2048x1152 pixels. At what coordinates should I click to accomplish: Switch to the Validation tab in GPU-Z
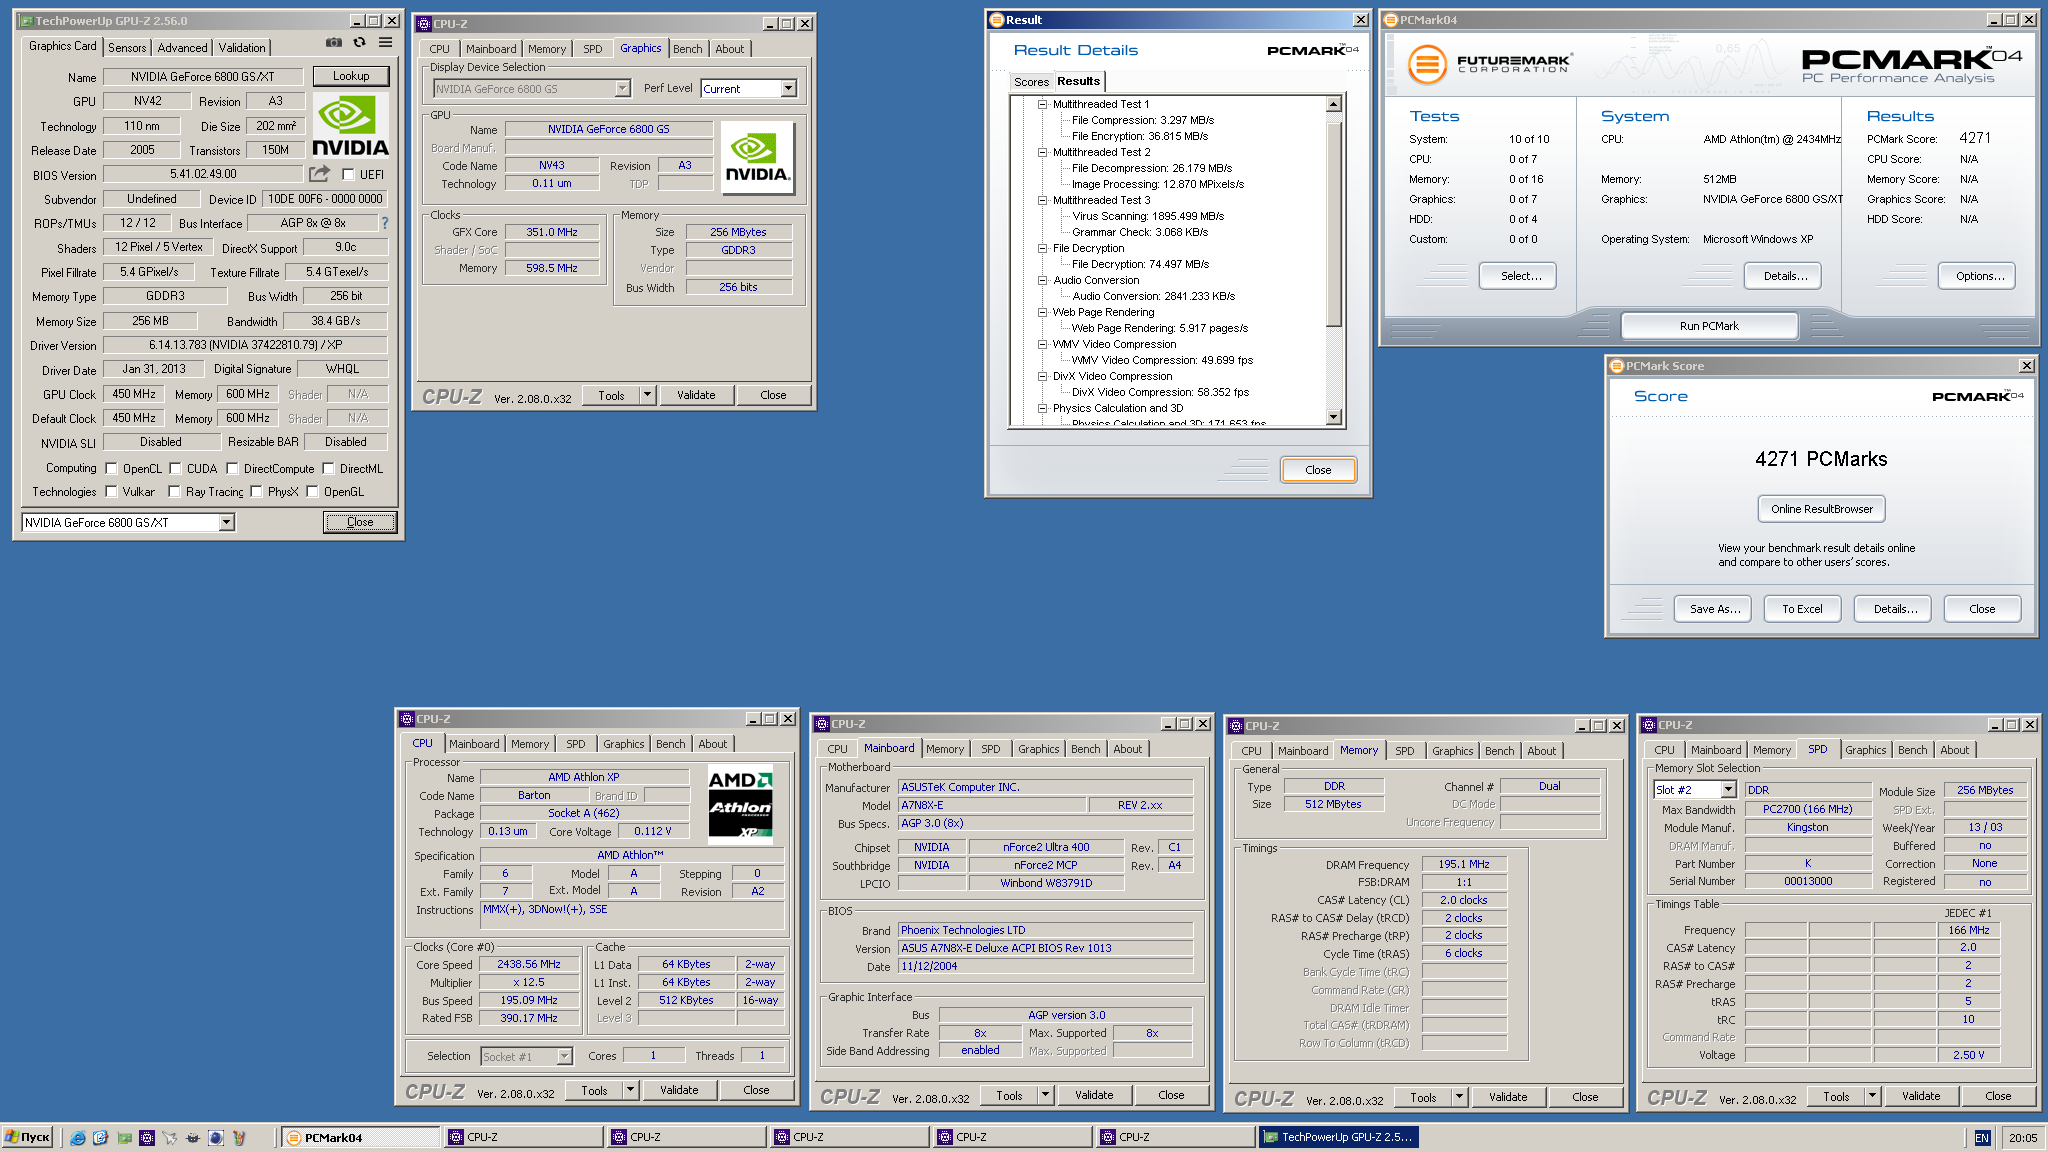tap(242, 47)
